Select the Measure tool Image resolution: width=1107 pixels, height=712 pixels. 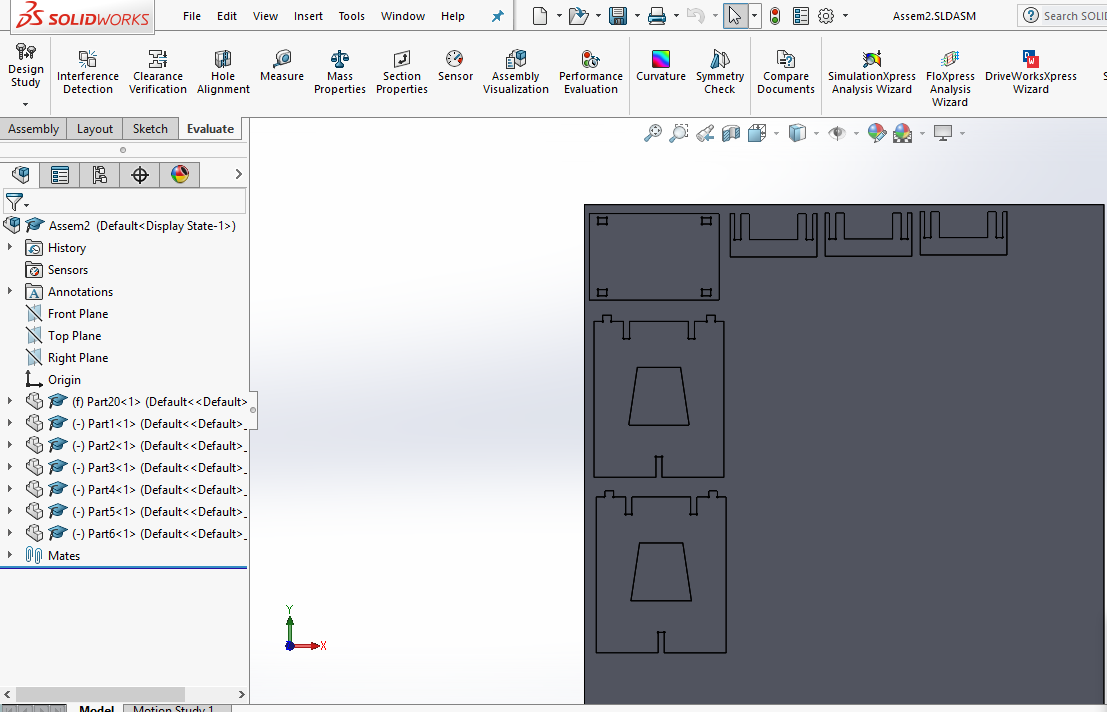[282, 66]
